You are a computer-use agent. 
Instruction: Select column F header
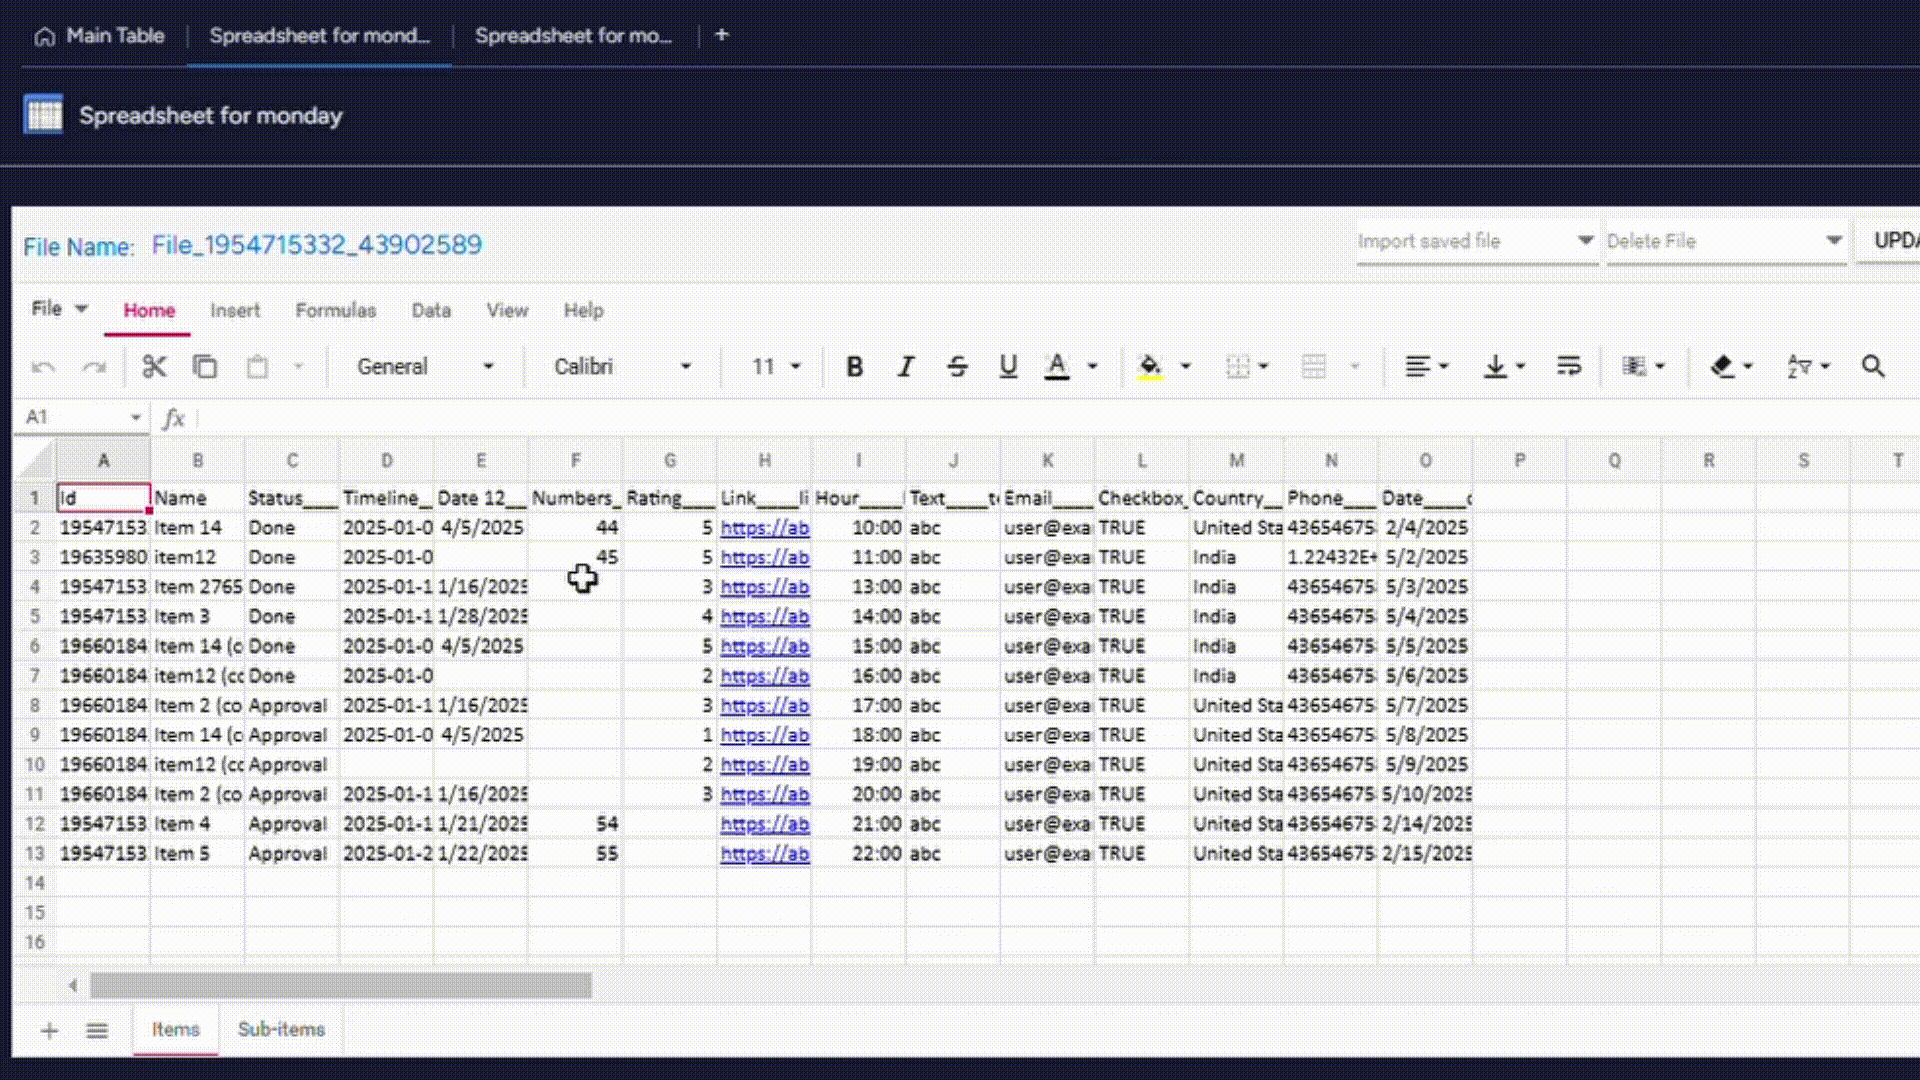(575, 461)
